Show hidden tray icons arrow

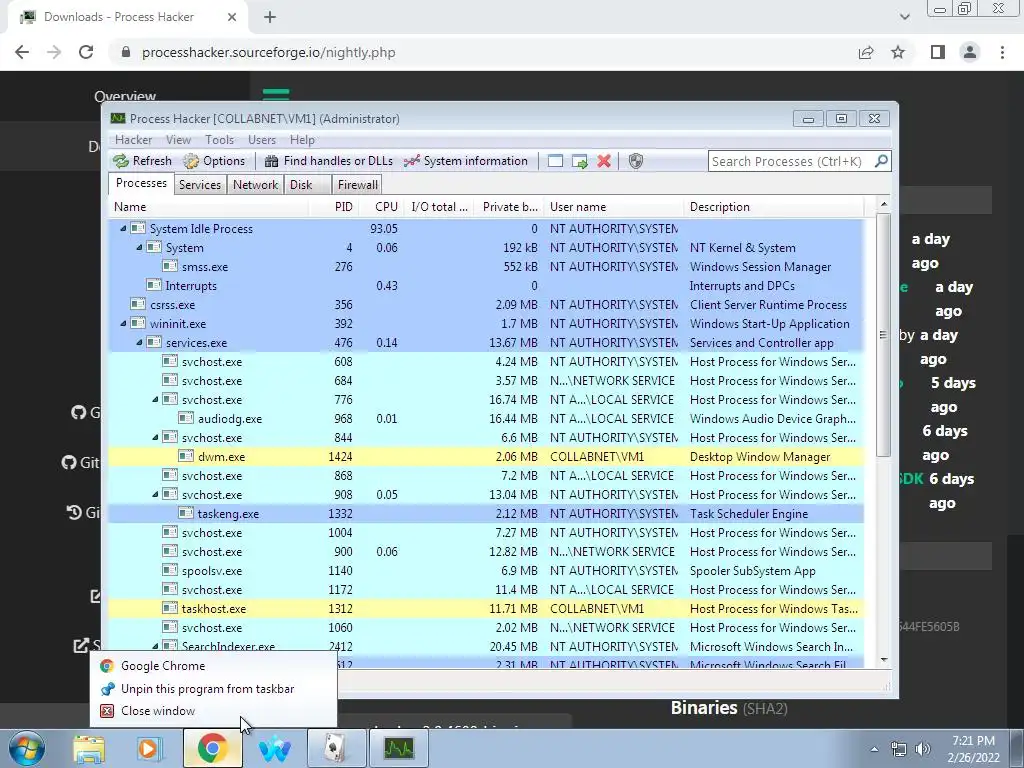pos(874,749)
